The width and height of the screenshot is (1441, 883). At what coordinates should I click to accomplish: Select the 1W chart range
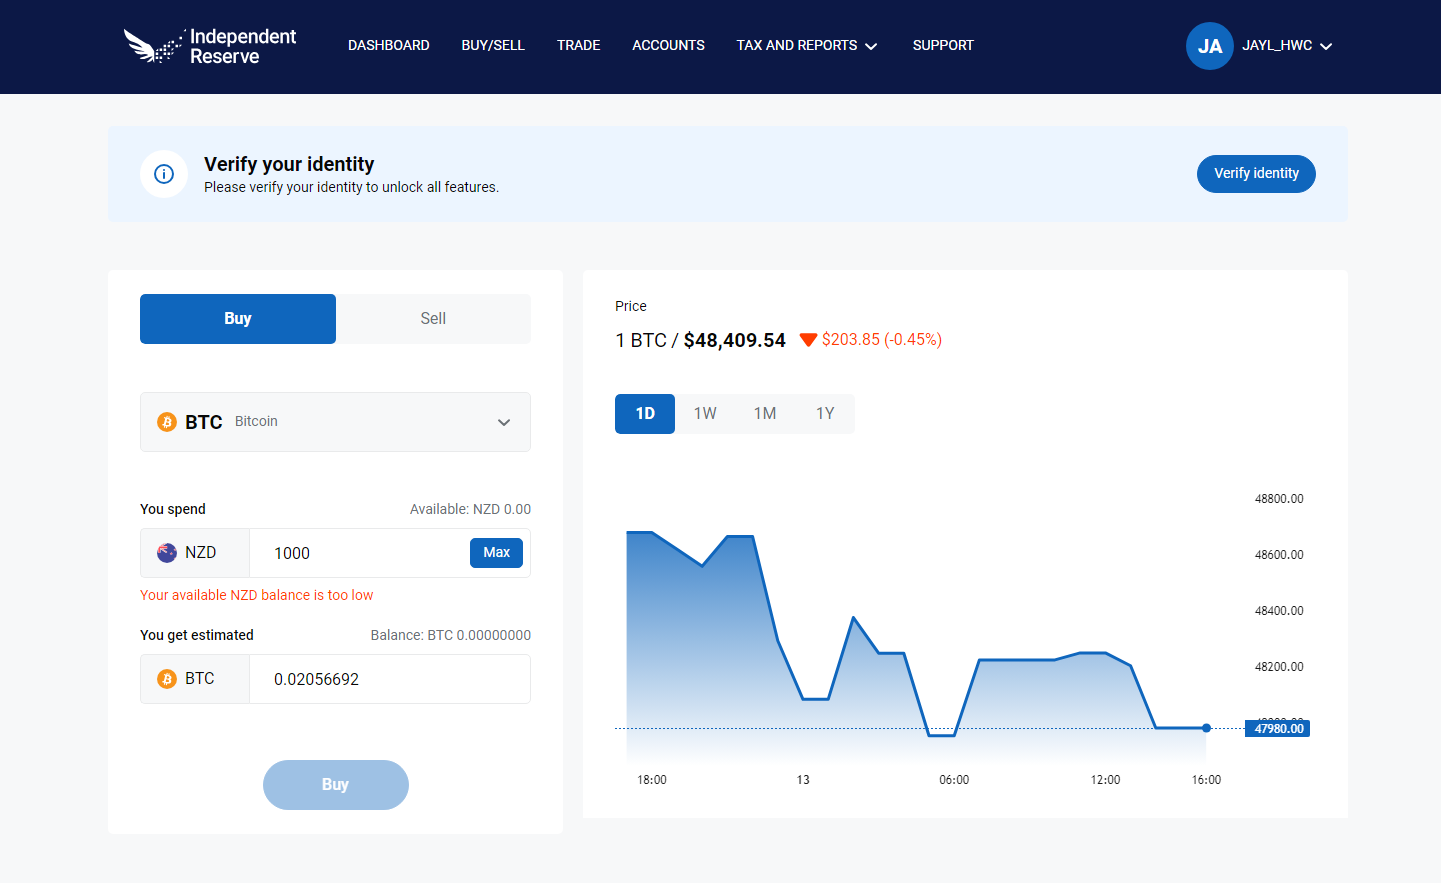coord(705,414)
